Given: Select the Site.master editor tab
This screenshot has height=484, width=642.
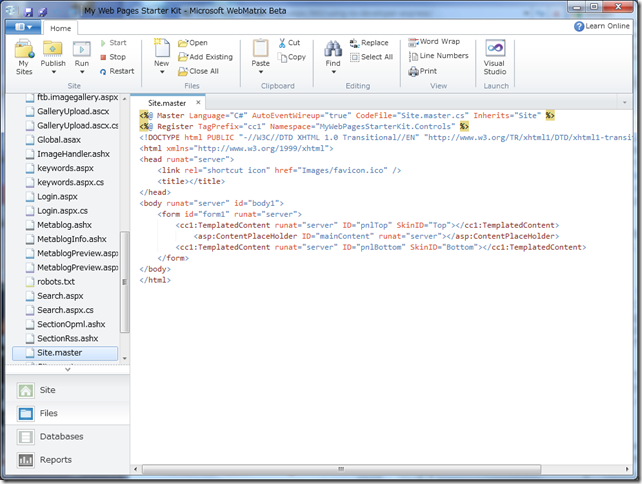Looking at the screenshot, I should click(167, 103).
